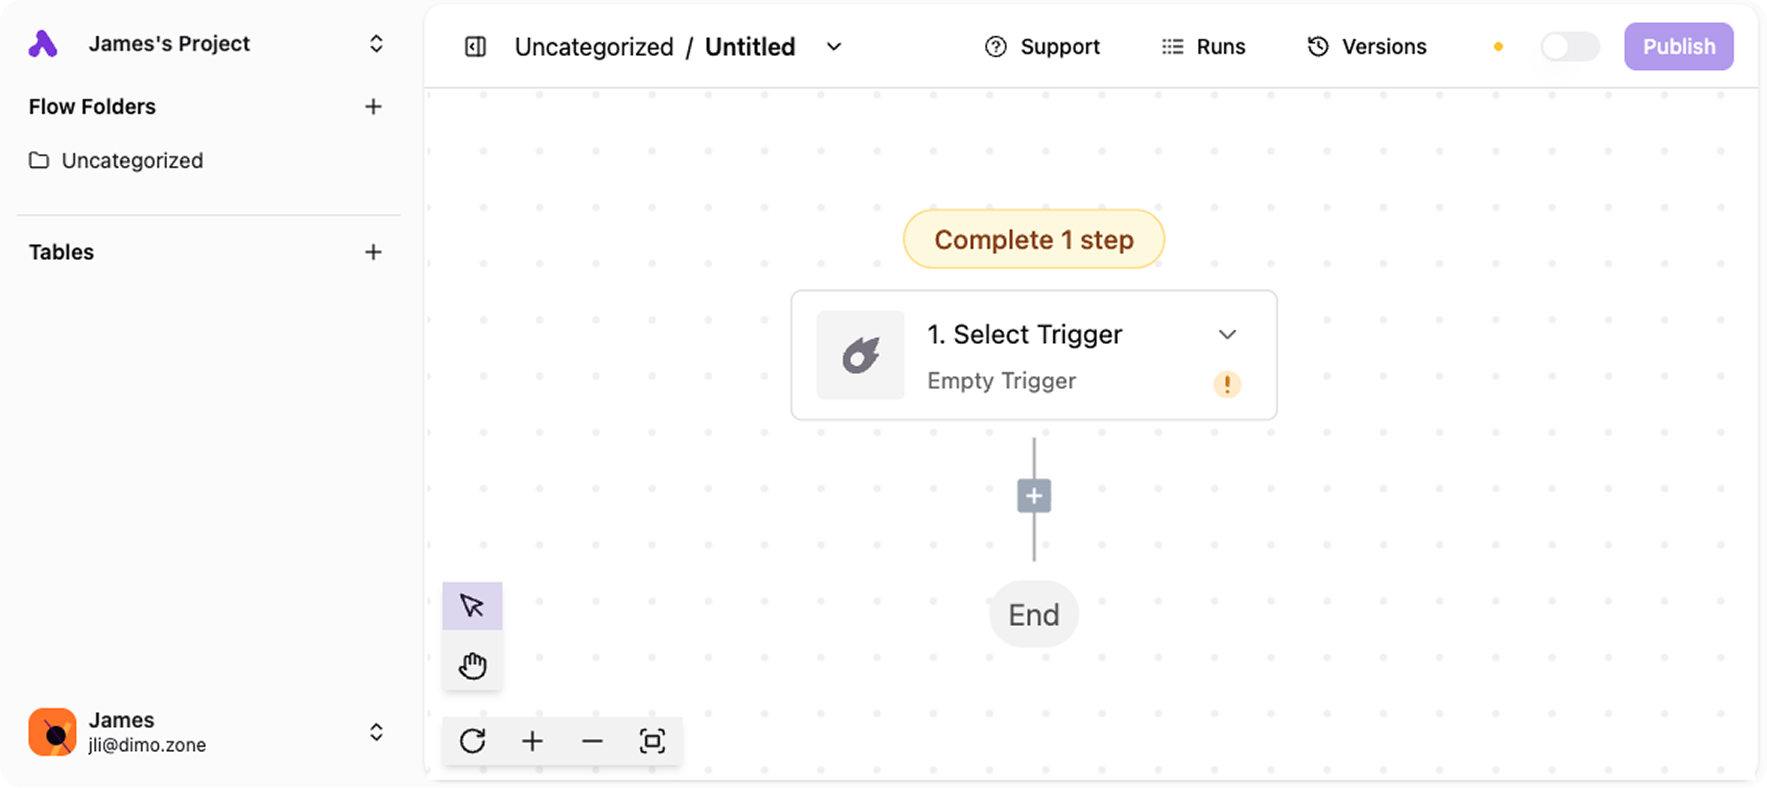Click the Publish button
The width and height of the screenshot is (1767, 788).
coord(1678,47)
